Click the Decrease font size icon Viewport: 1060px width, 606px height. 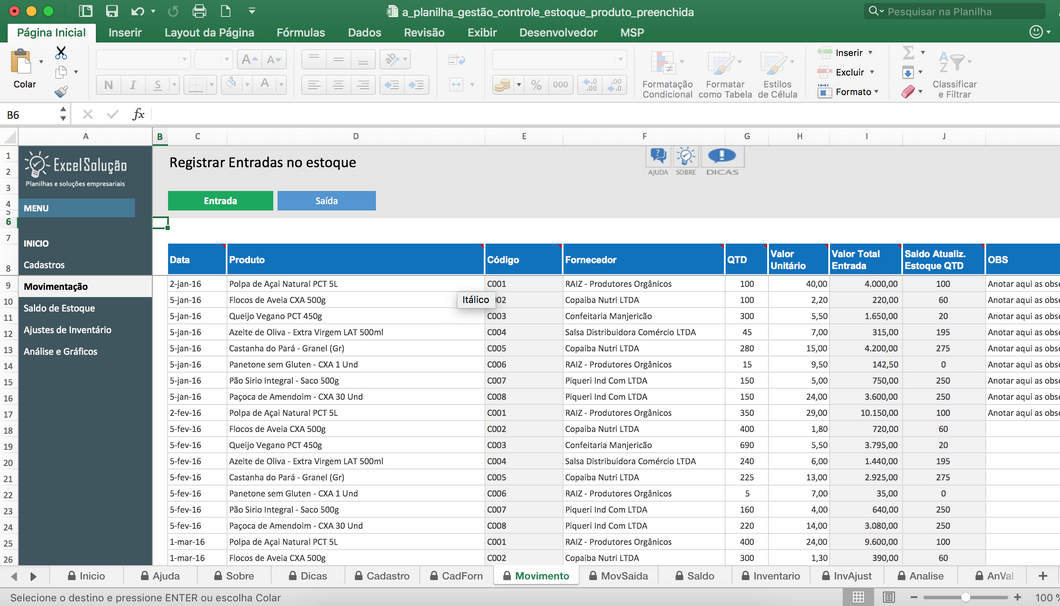click(x=274, y=60)
